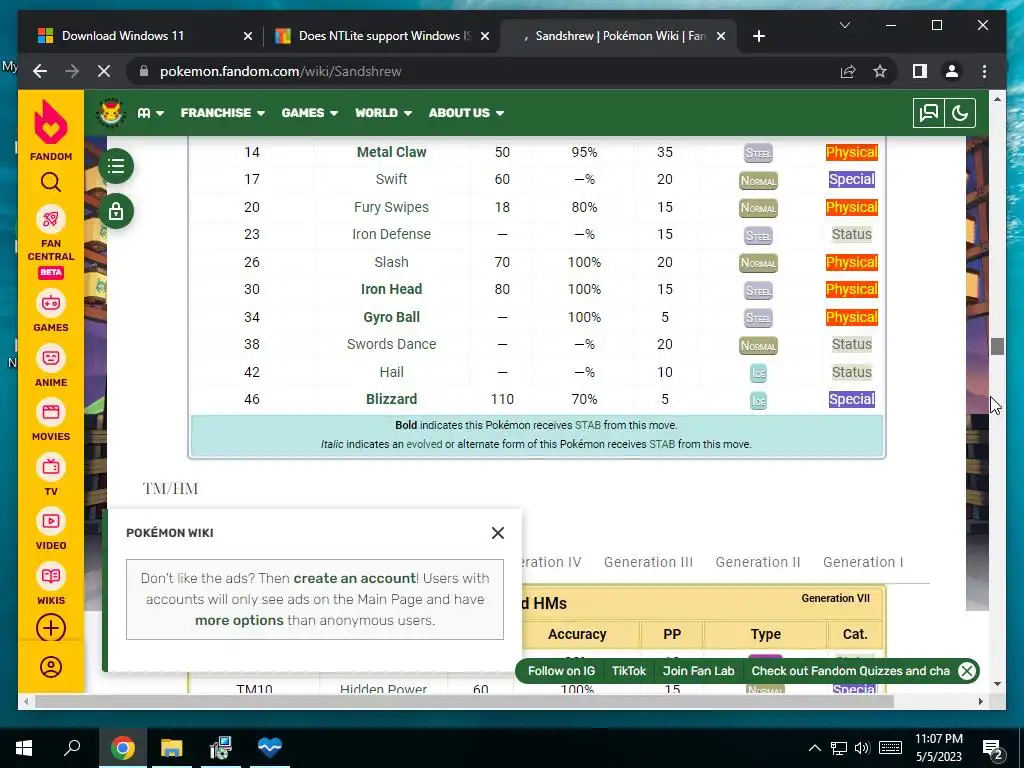Open Chrome side panel icon
Viewport: 1024px width, 768px height.
click(x=920, y=71)
